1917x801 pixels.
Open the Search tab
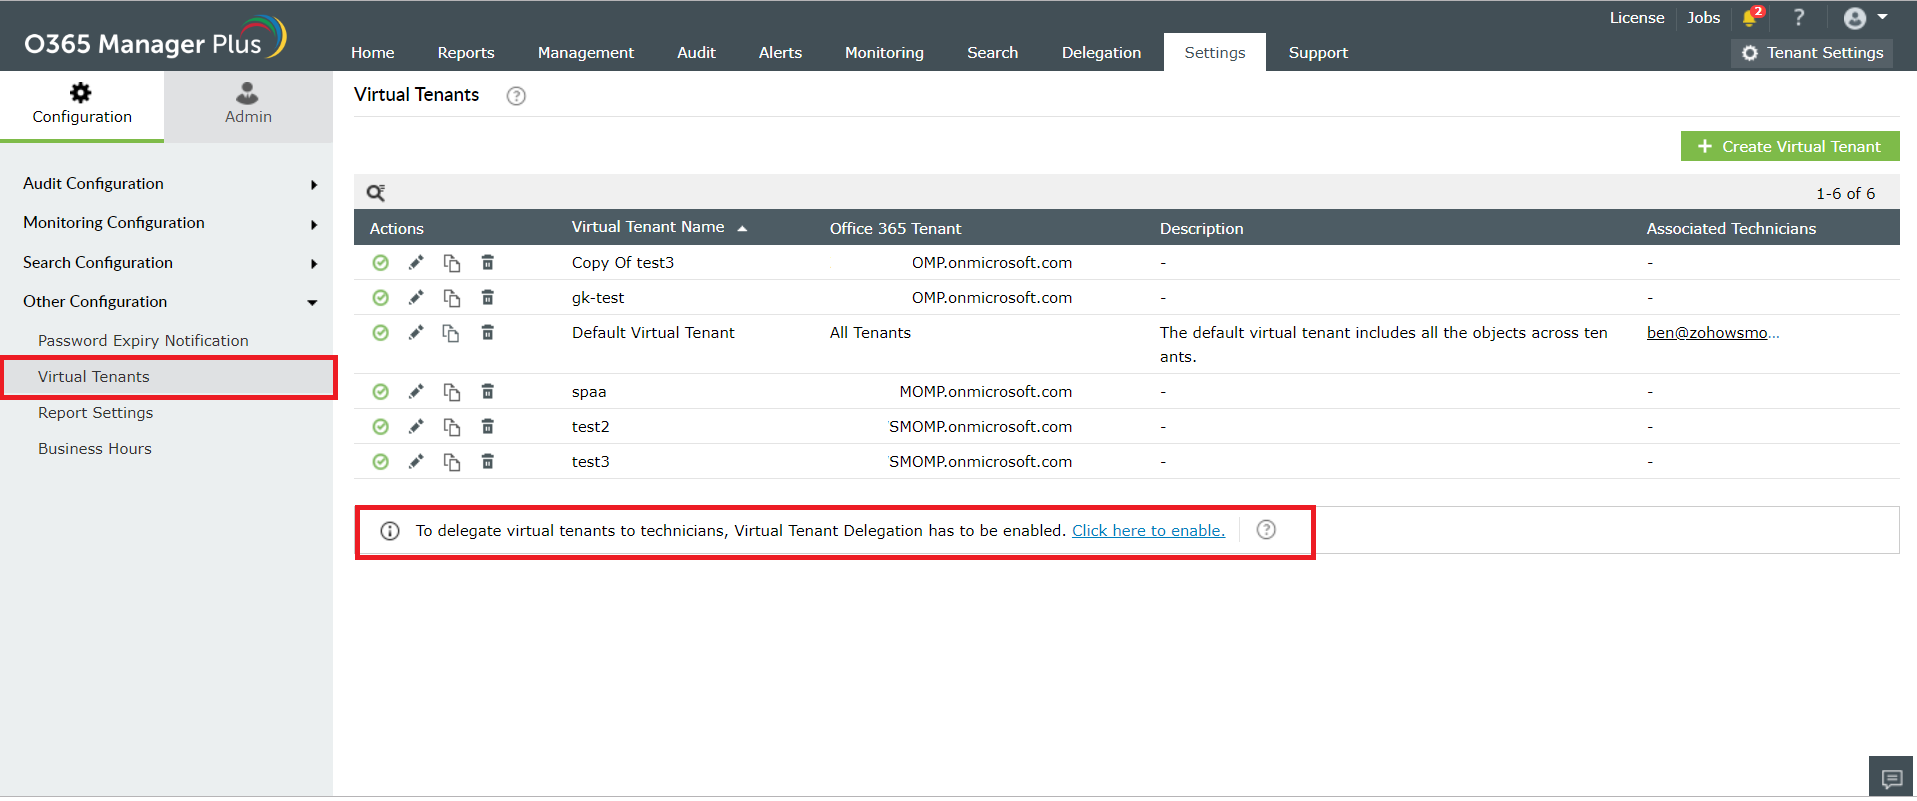(992, 52)
